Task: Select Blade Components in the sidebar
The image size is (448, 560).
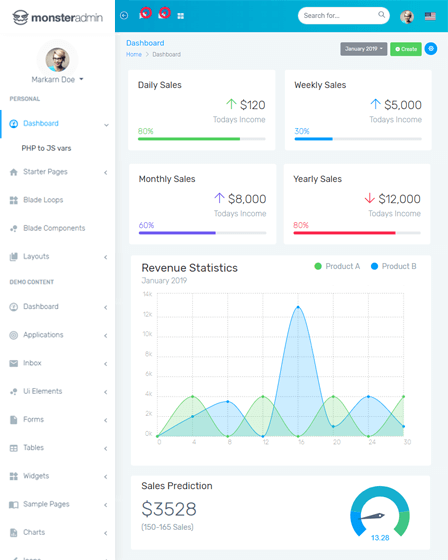Action: tap(54, 228)
